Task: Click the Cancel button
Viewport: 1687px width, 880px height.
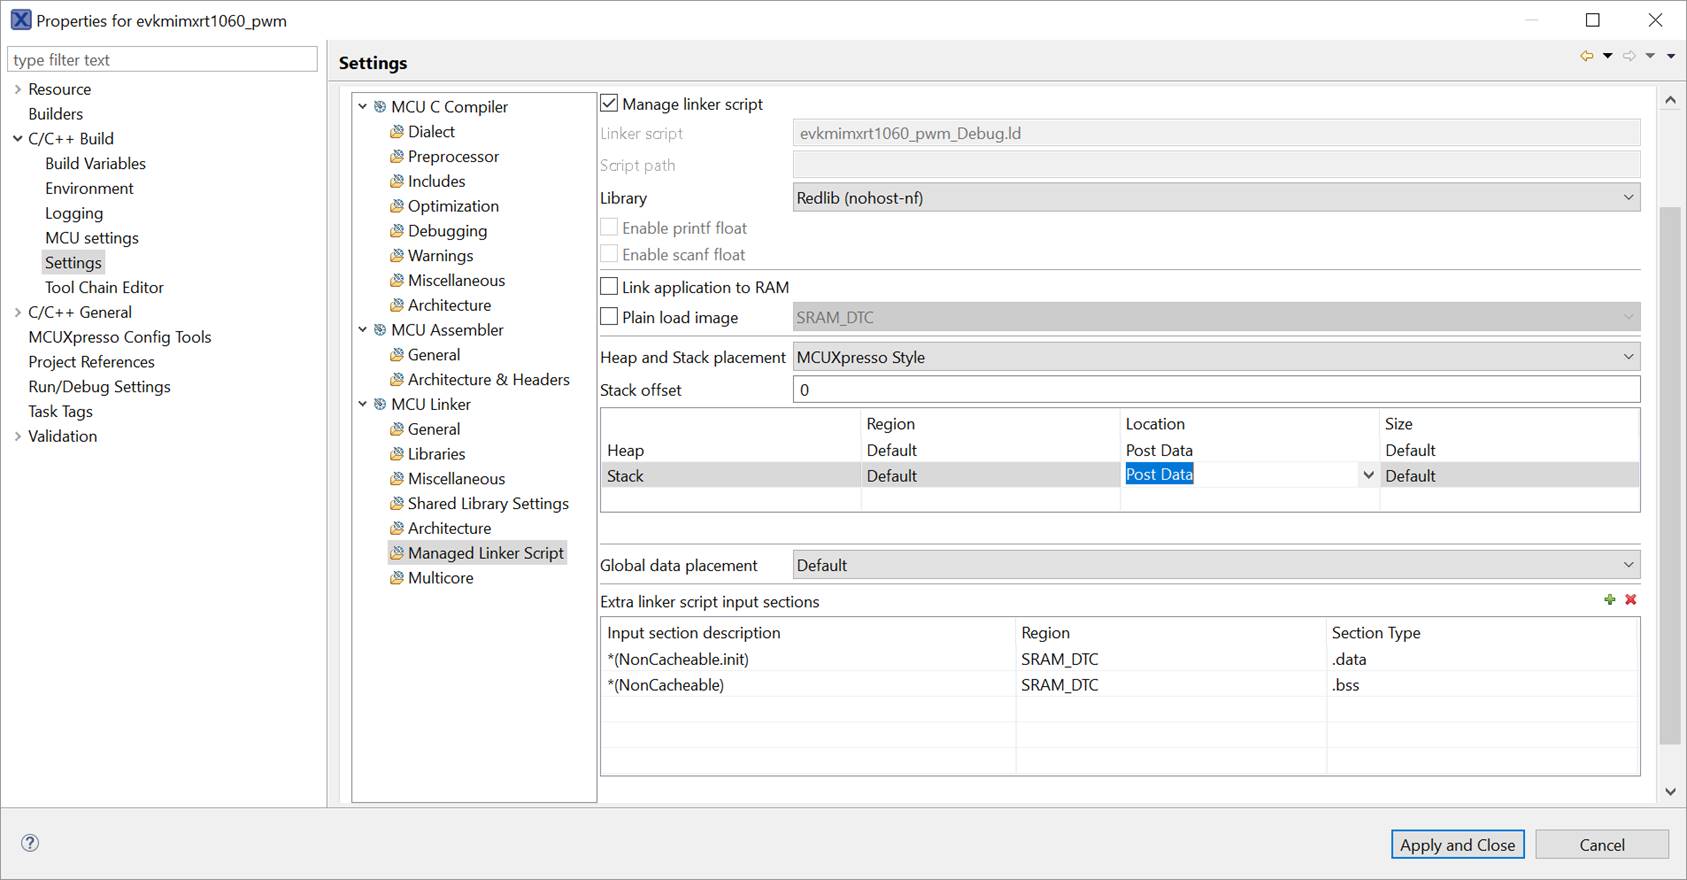Action: (1601, 845)
